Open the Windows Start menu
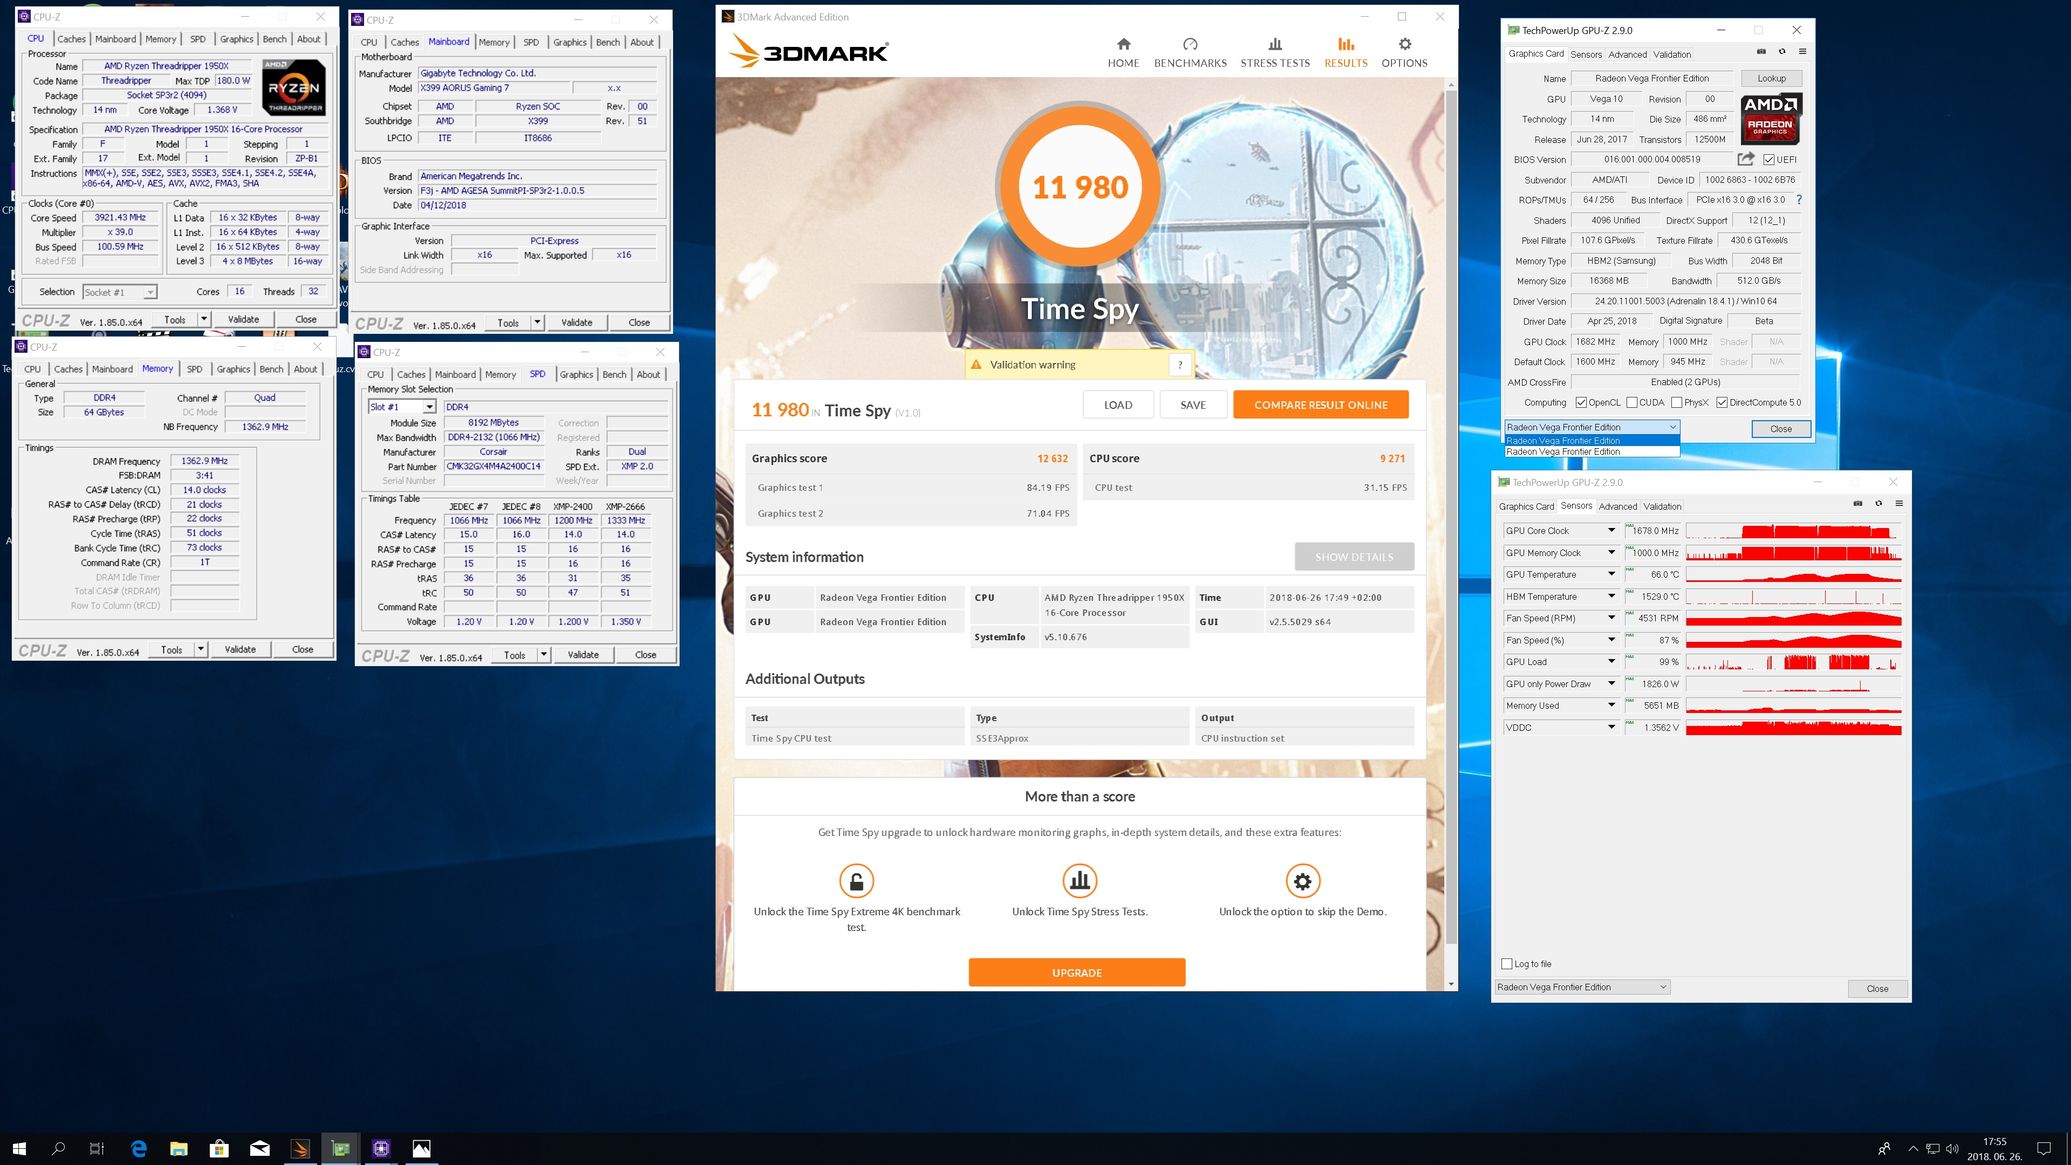2071x1165 pixels. pos(18,1149)
